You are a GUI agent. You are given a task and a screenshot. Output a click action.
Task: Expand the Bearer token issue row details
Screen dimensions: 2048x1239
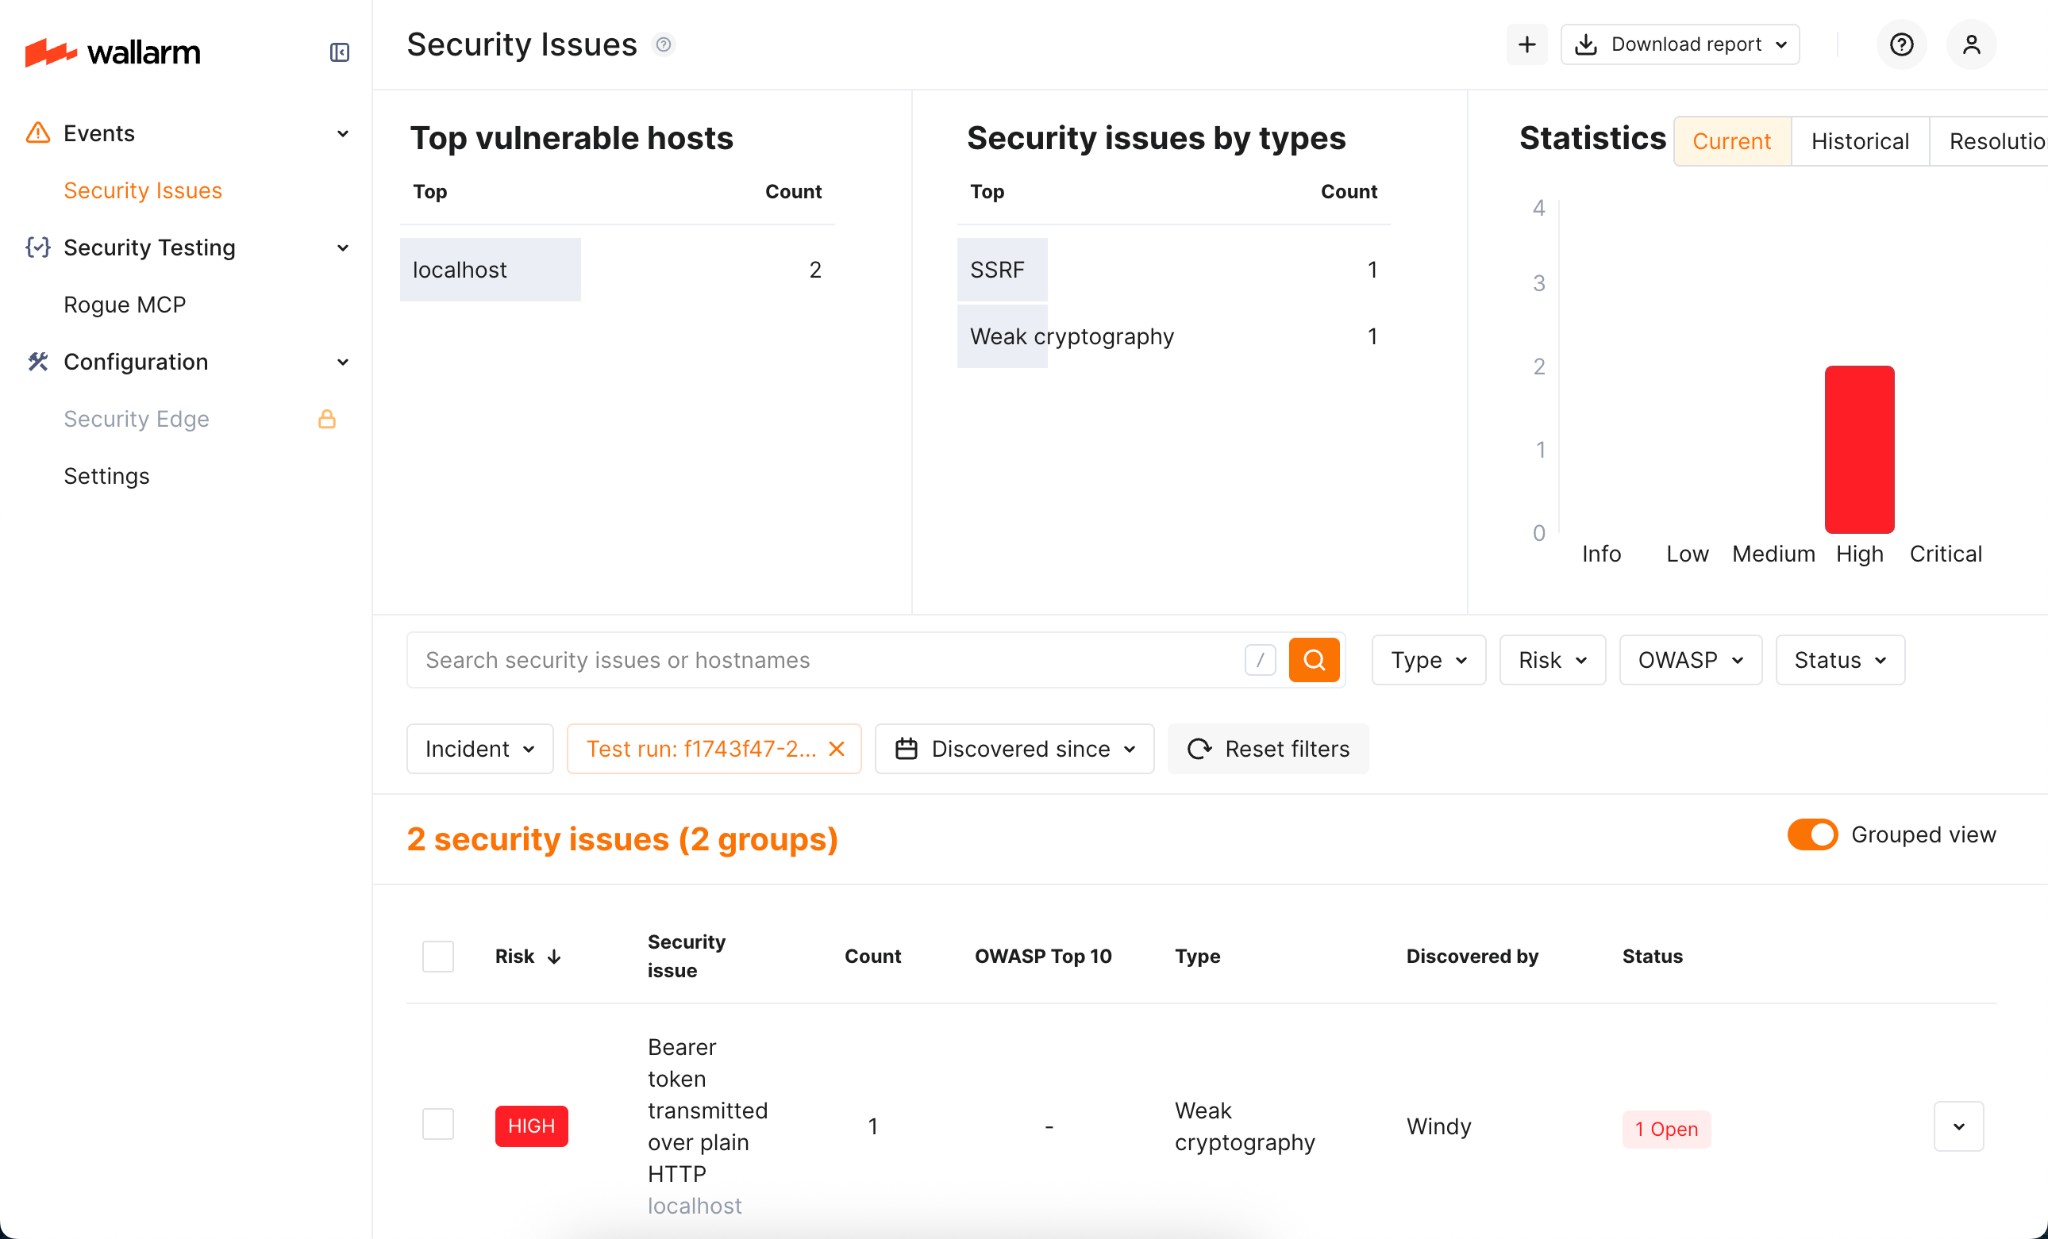point(1958,1125)
